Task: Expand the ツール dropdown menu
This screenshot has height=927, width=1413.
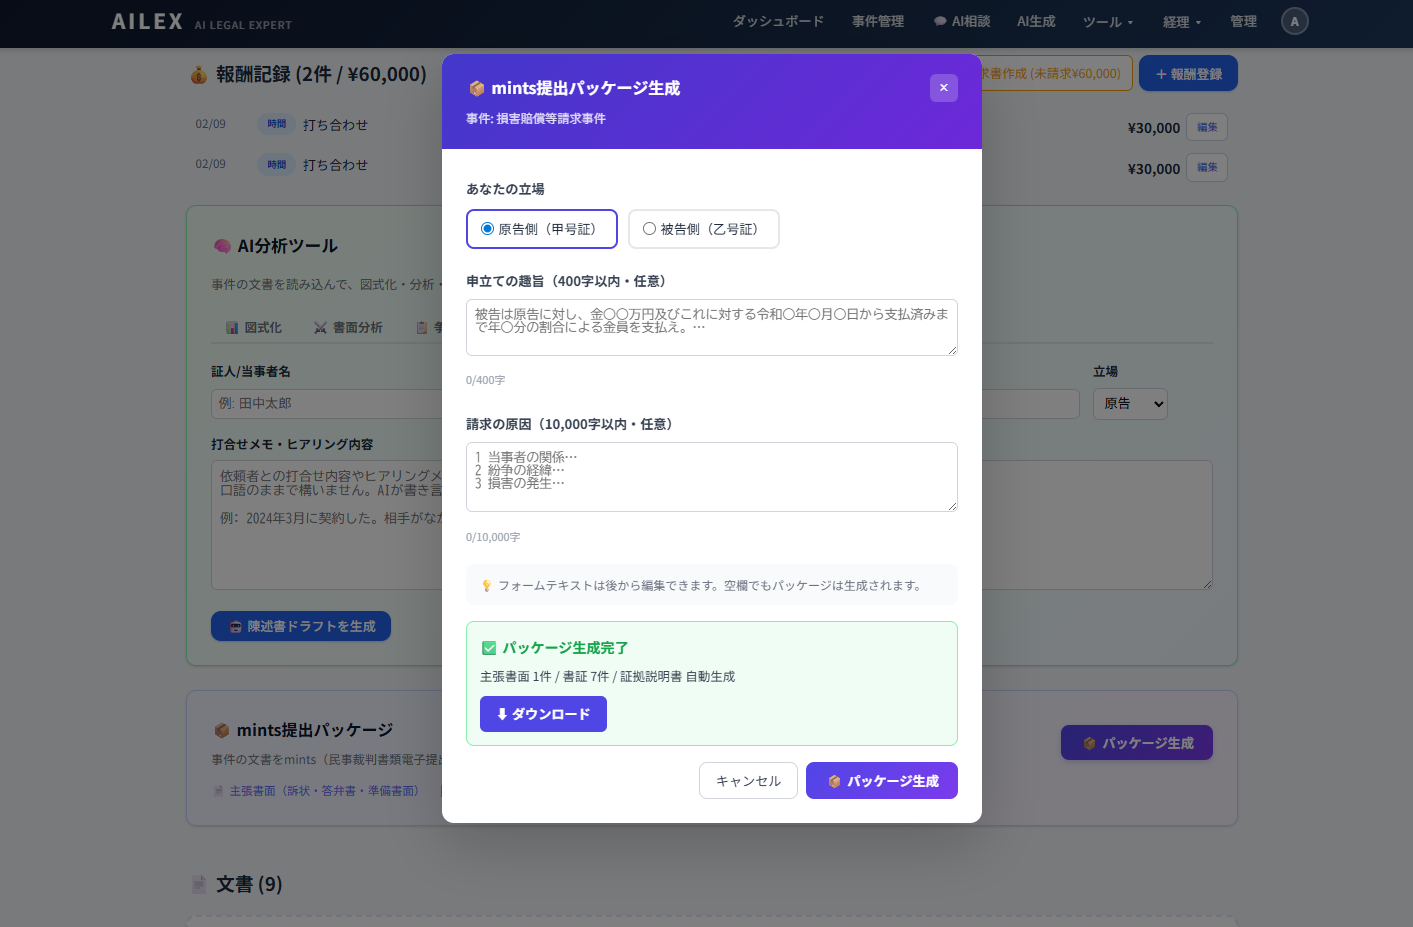Action: coord(1107,21)
